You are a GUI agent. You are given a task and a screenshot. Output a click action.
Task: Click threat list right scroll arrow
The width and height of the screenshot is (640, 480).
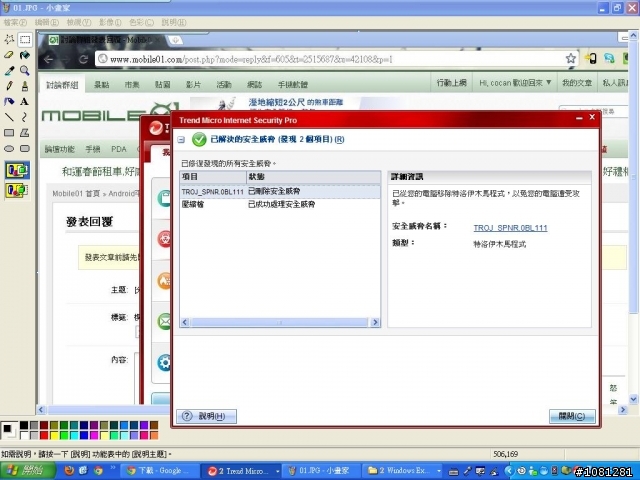point(375,322)
